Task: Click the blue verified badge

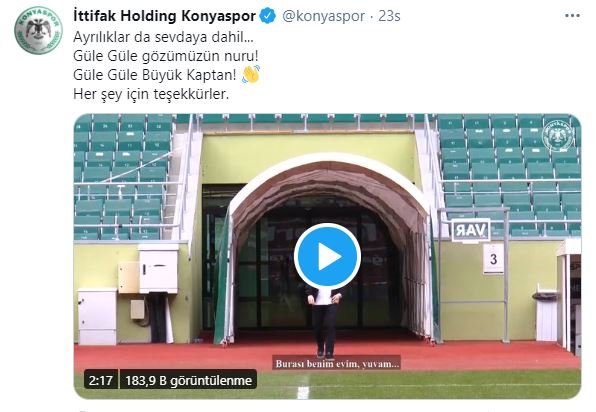Action: point(268,16)
